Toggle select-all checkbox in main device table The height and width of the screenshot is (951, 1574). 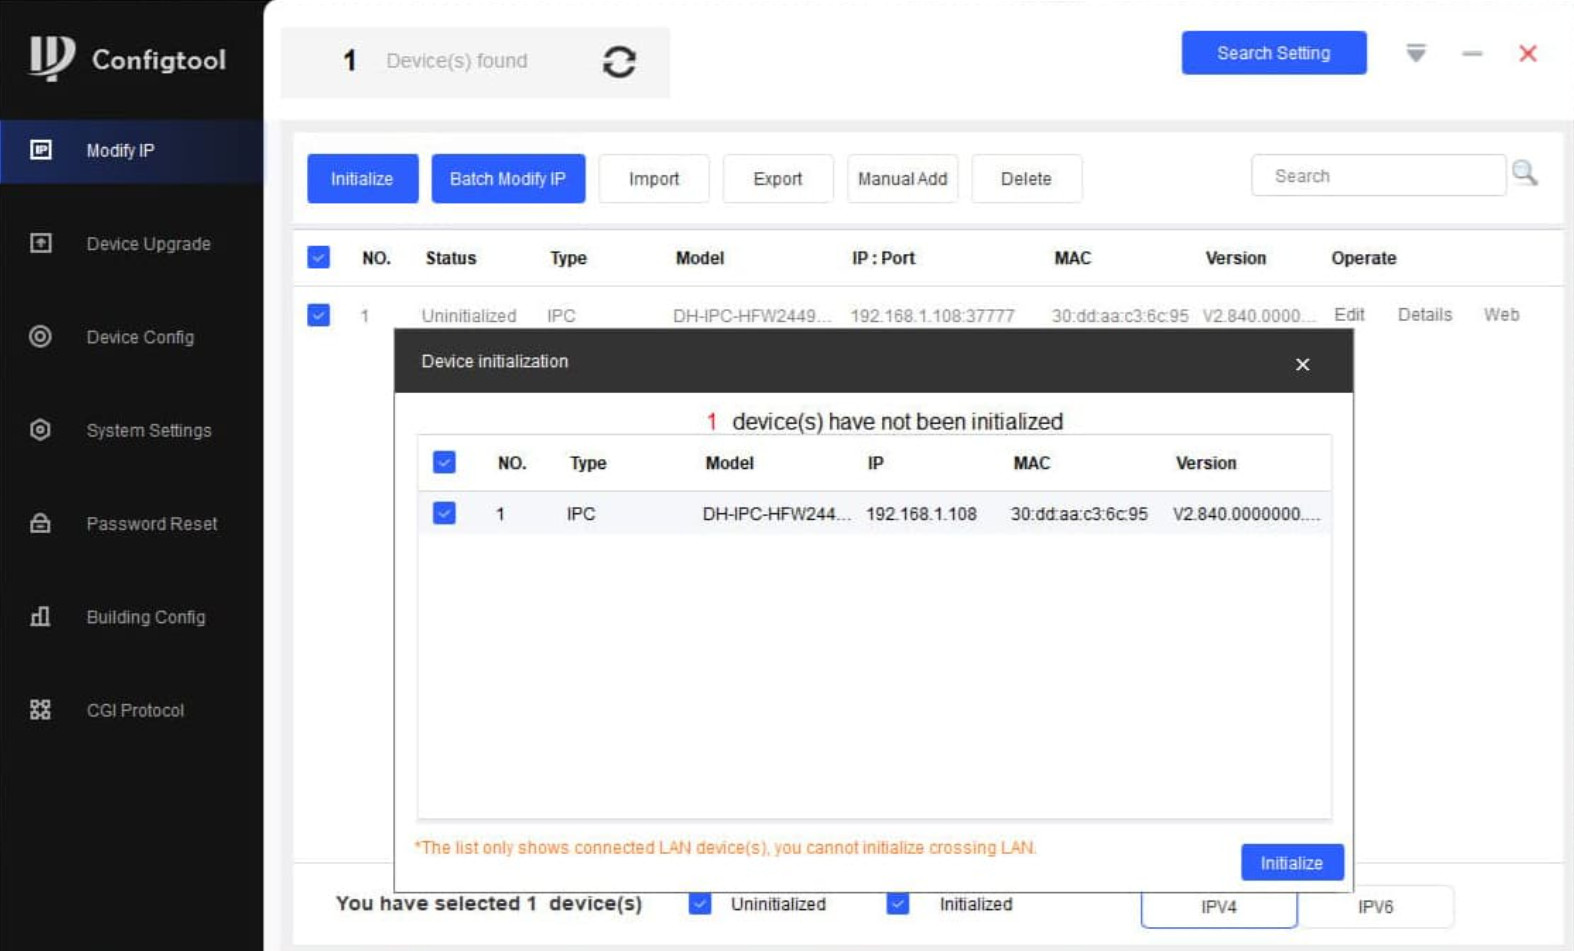[319, 257]
